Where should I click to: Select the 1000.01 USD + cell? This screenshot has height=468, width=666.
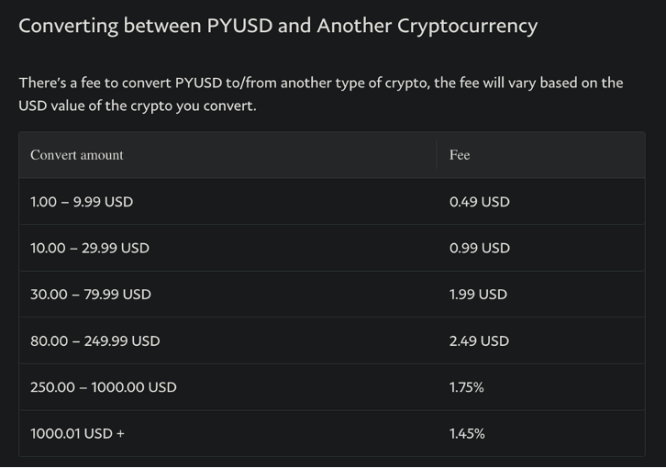78,434
